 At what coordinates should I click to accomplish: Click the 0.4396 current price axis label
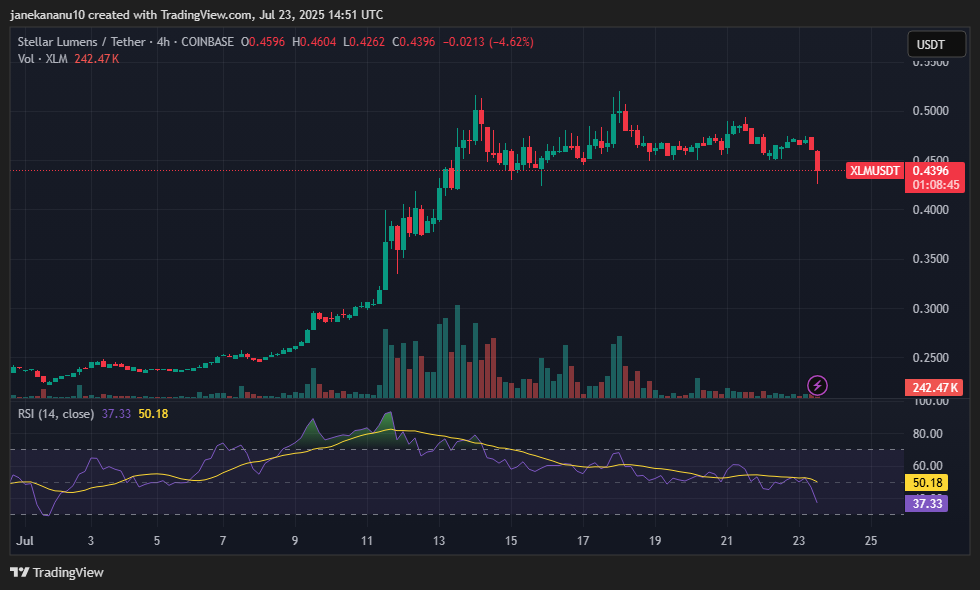[x=931, y=171]
